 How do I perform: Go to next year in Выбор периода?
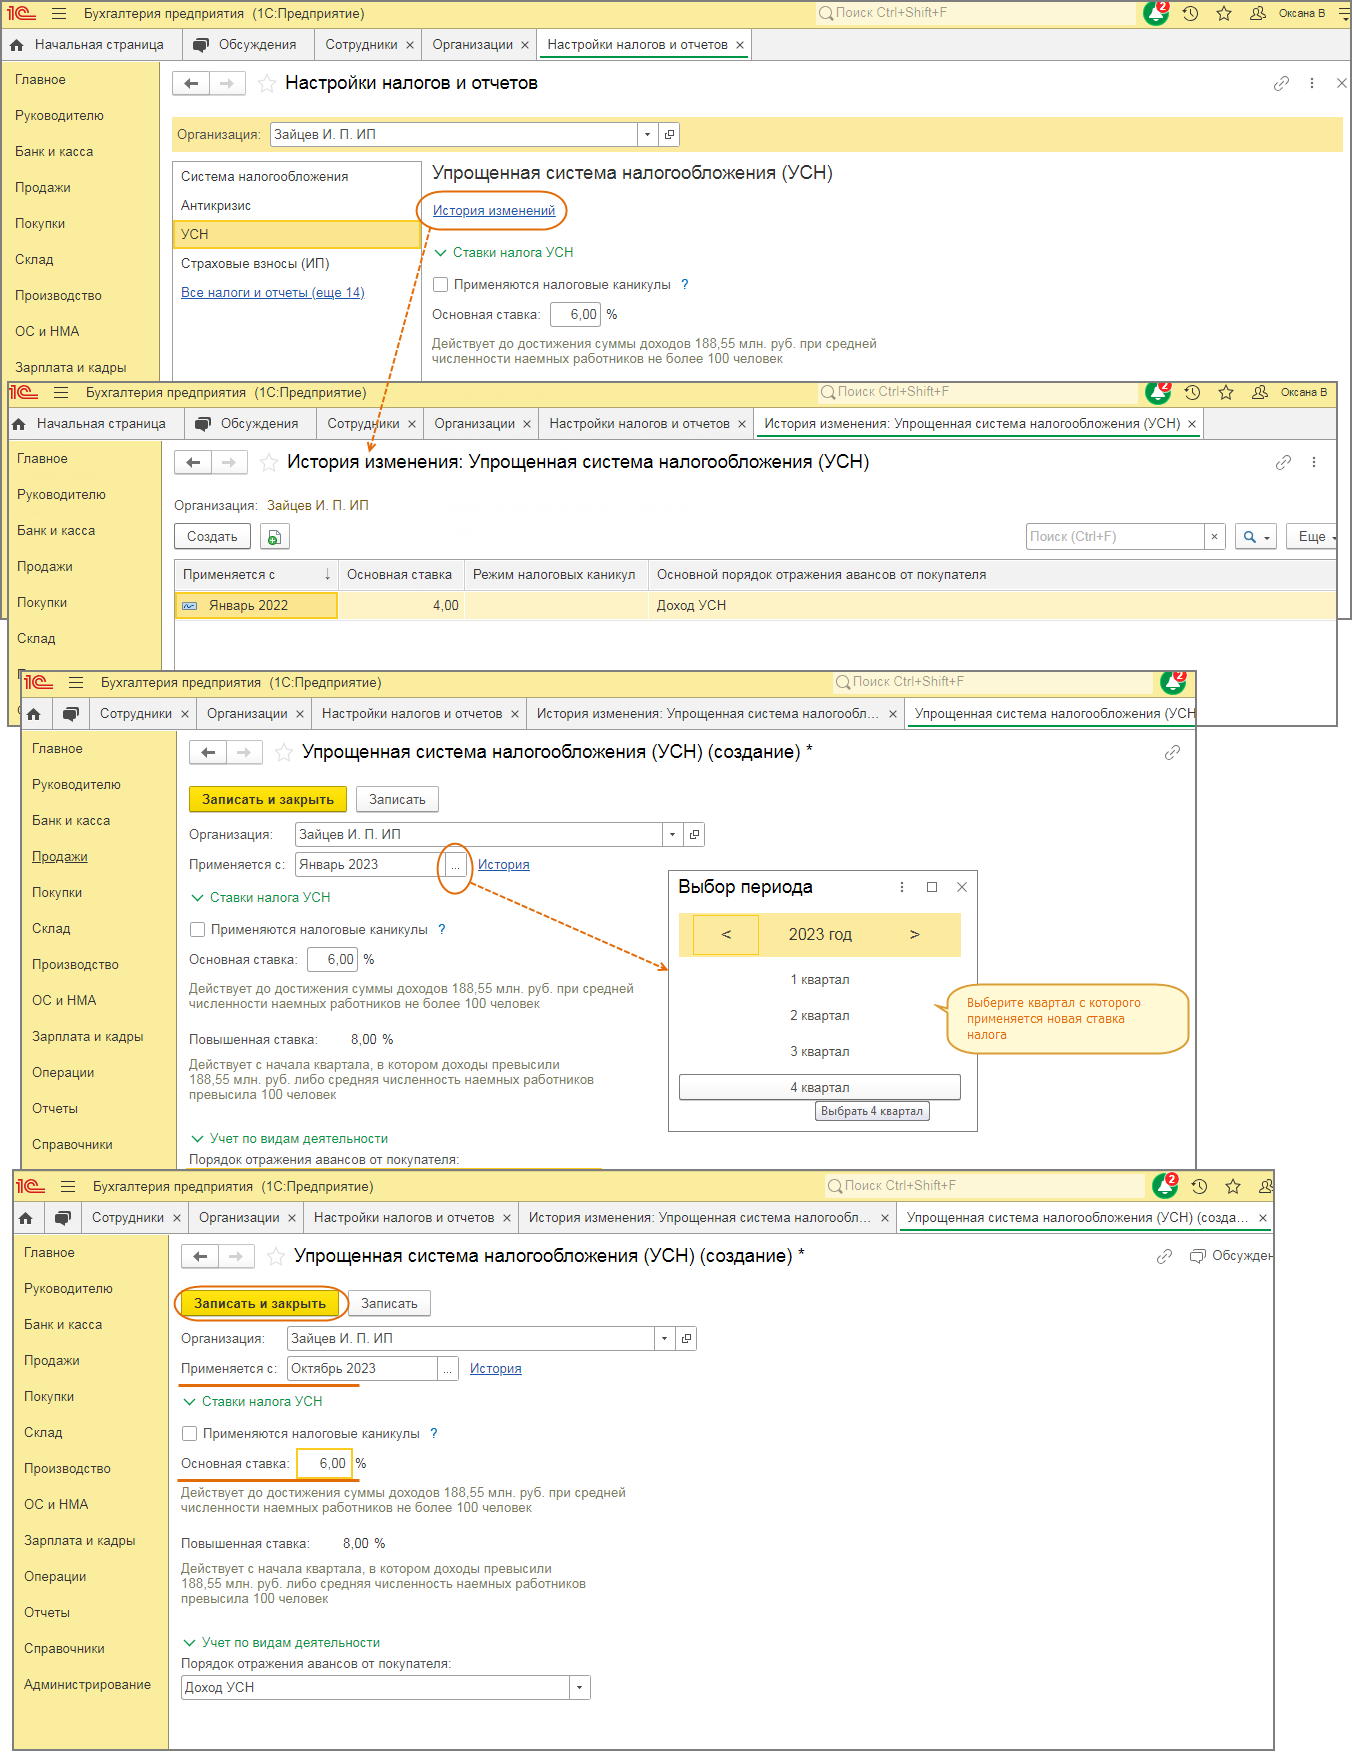click(914, 934)
